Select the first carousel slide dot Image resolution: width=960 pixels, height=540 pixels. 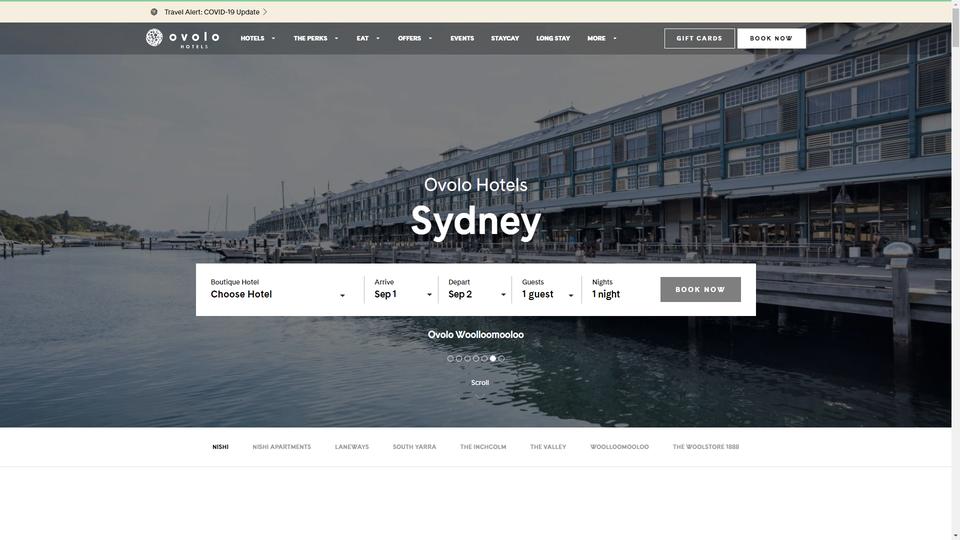tap(451, 359)
